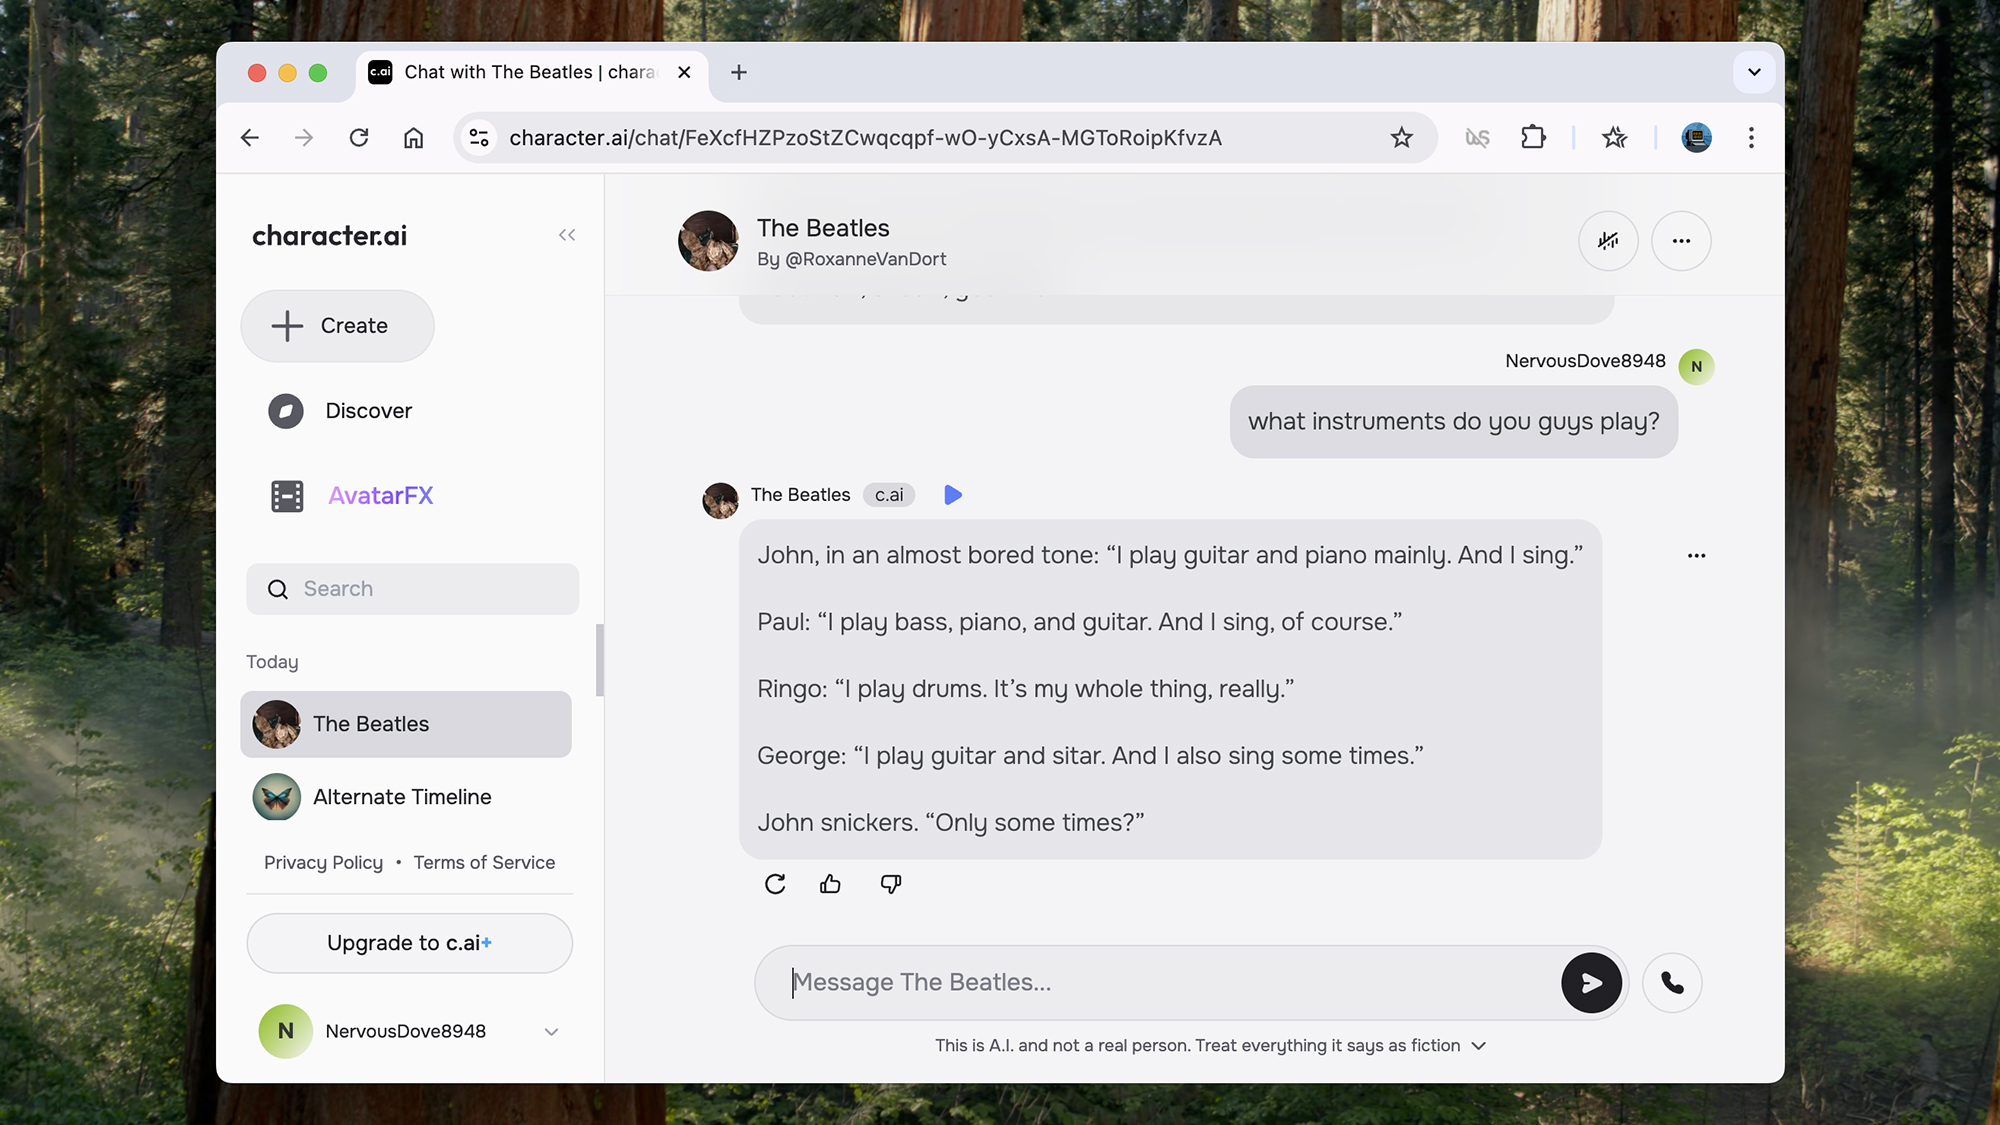The height and width of the screenshot is (1125, 2000).
Task: Click The Beatles name above the reply
Action: [800, 495]
